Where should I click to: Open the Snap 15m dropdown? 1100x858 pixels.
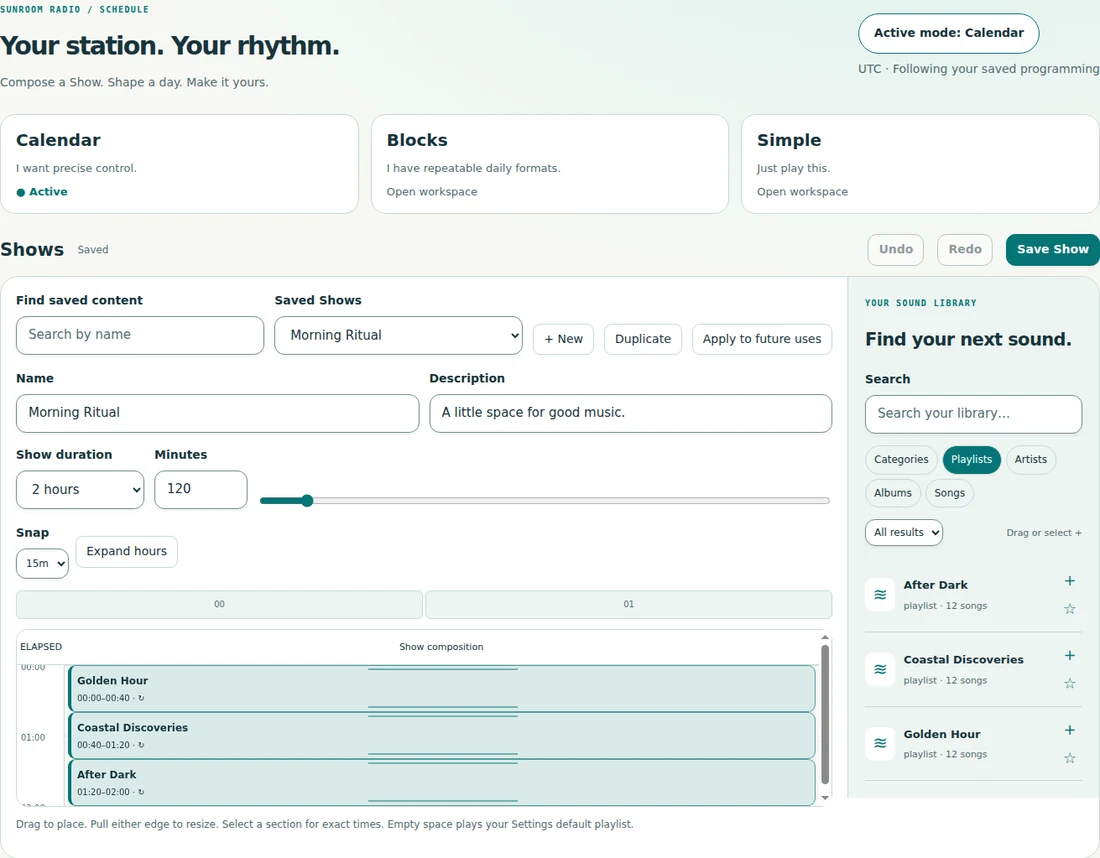click(x=42, y=563)
